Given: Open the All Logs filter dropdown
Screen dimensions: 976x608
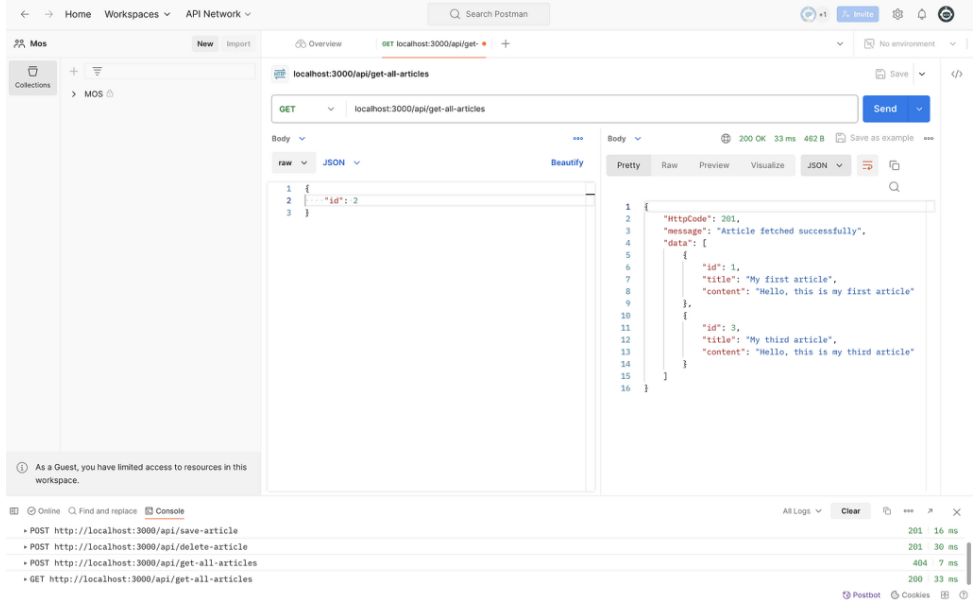Looking at the screenshot, I should [802, 511].
